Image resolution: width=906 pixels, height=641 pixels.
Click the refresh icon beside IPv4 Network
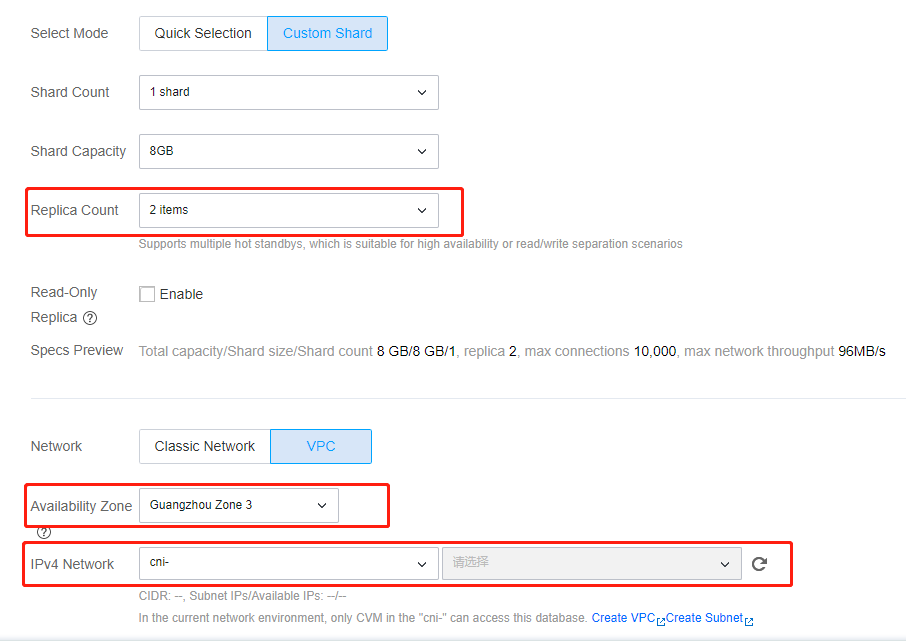point(759,564)
